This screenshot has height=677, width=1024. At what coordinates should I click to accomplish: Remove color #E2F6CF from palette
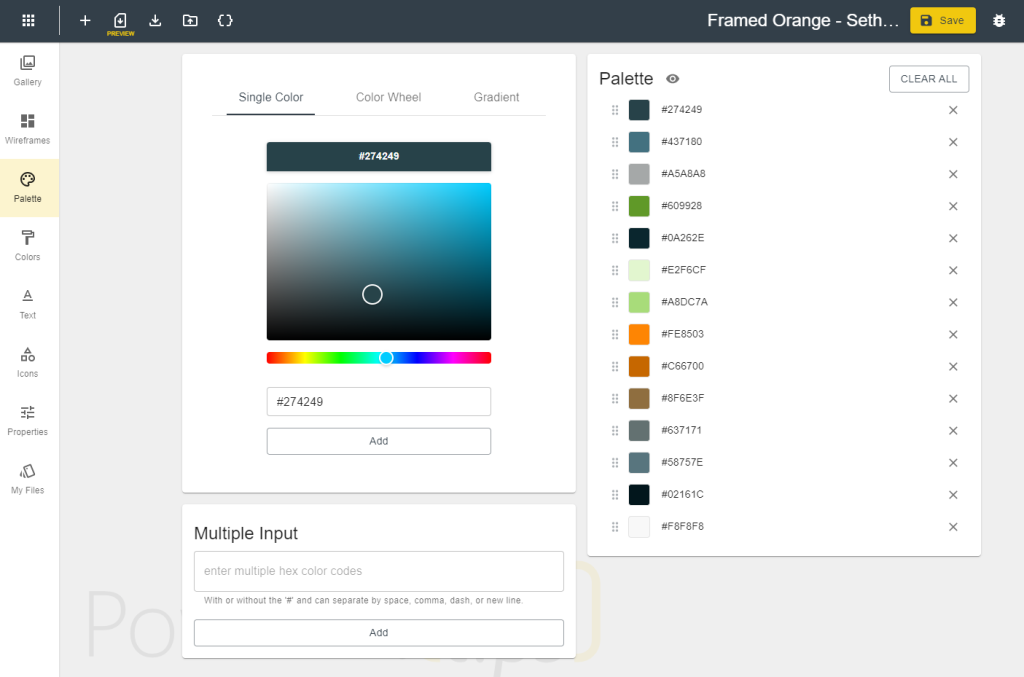953,270
